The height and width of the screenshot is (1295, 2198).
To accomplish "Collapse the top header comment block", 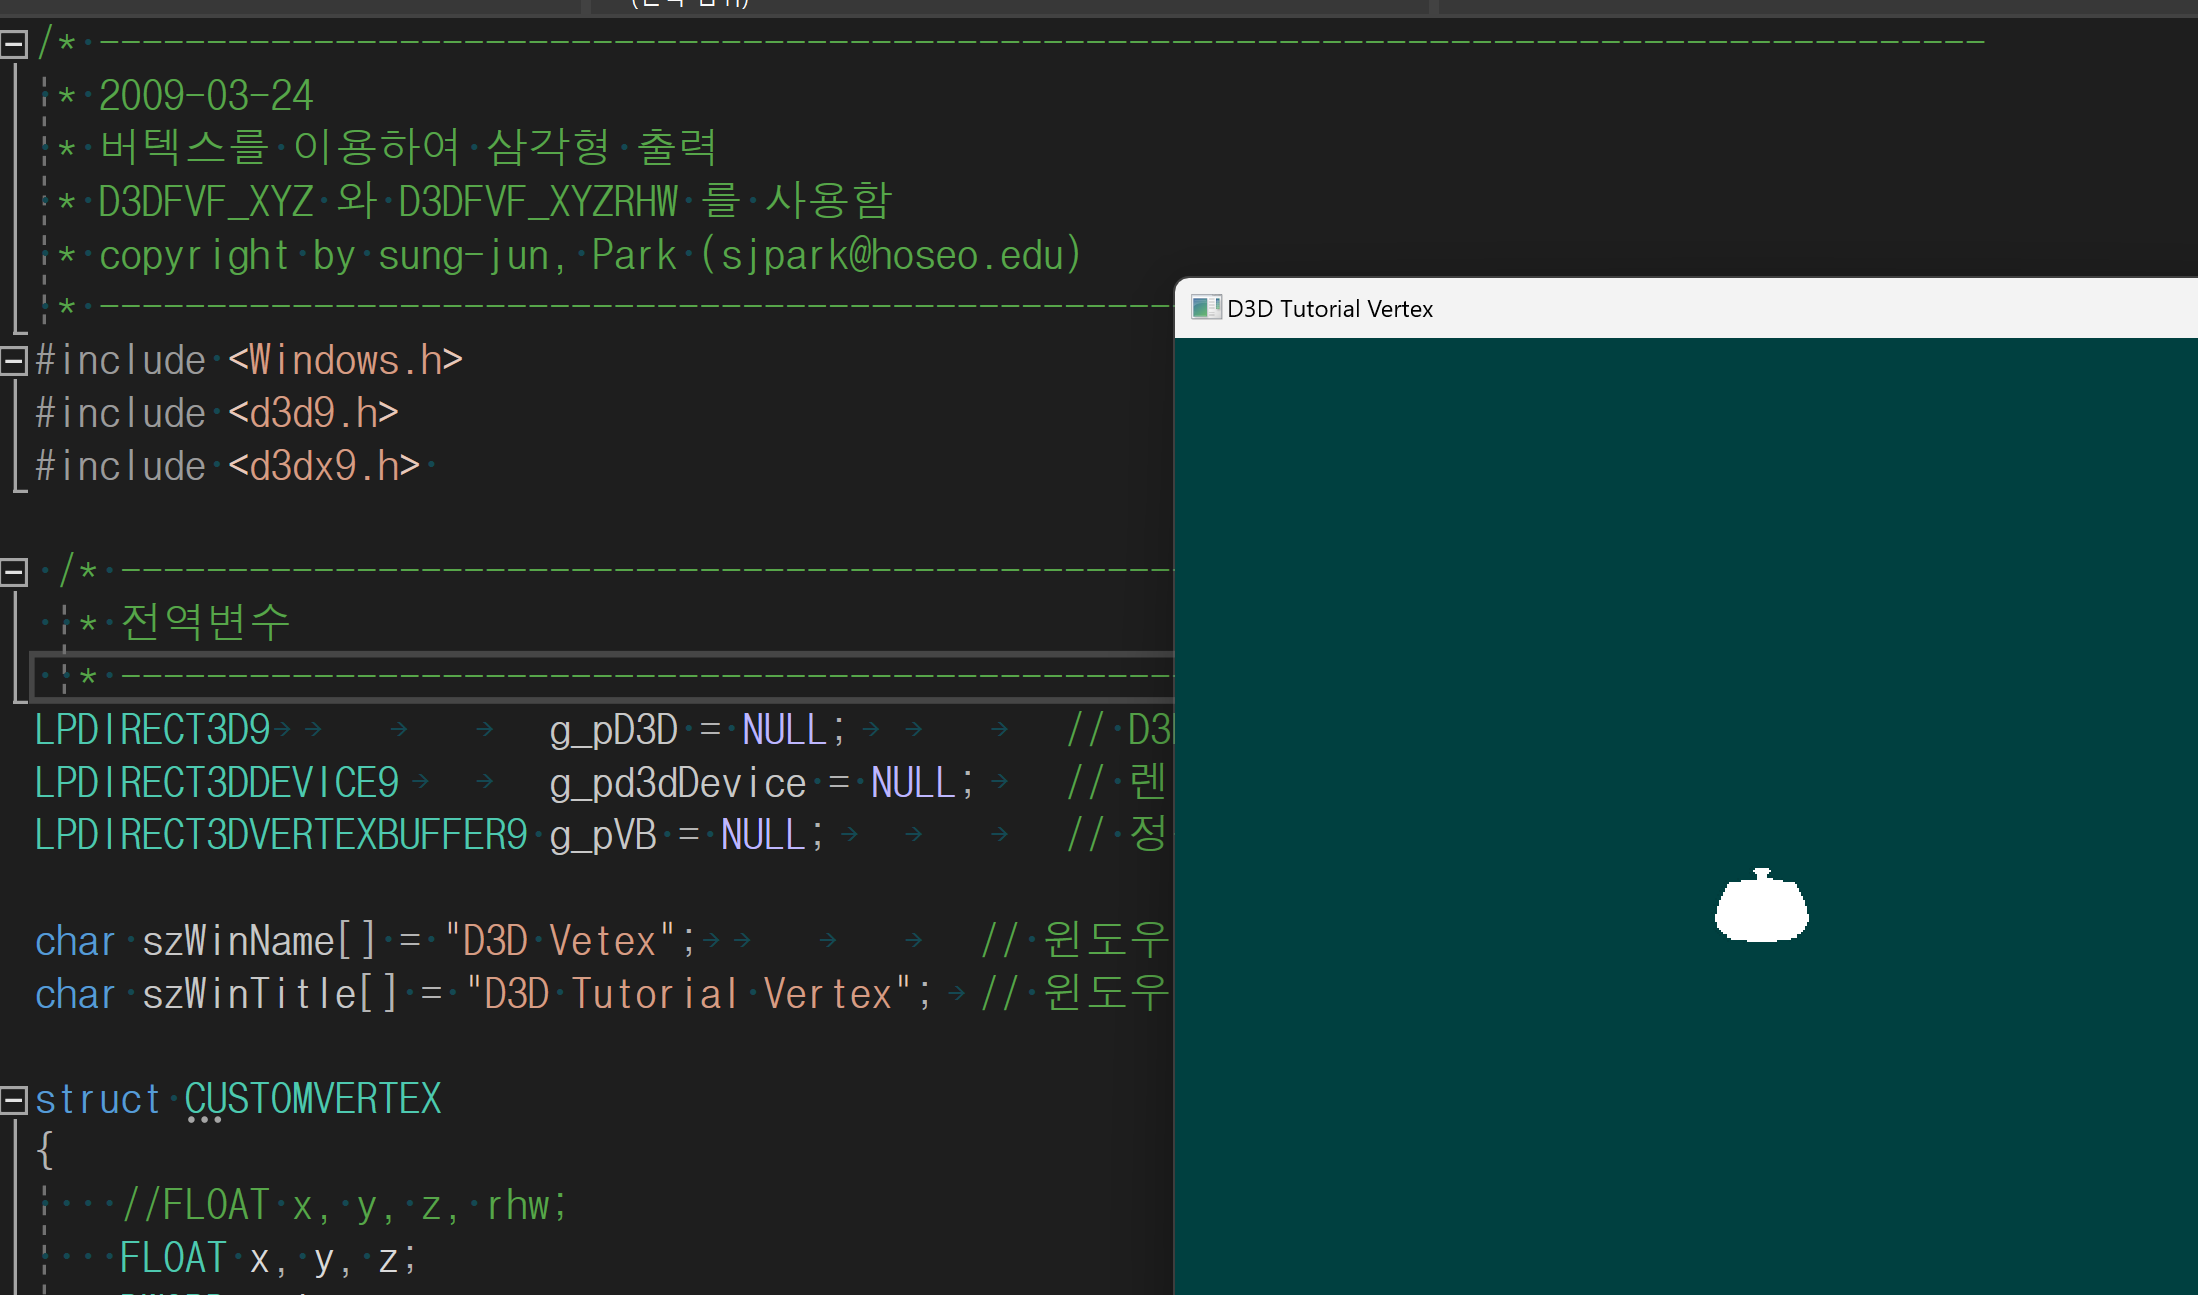I will coord(13,44).
